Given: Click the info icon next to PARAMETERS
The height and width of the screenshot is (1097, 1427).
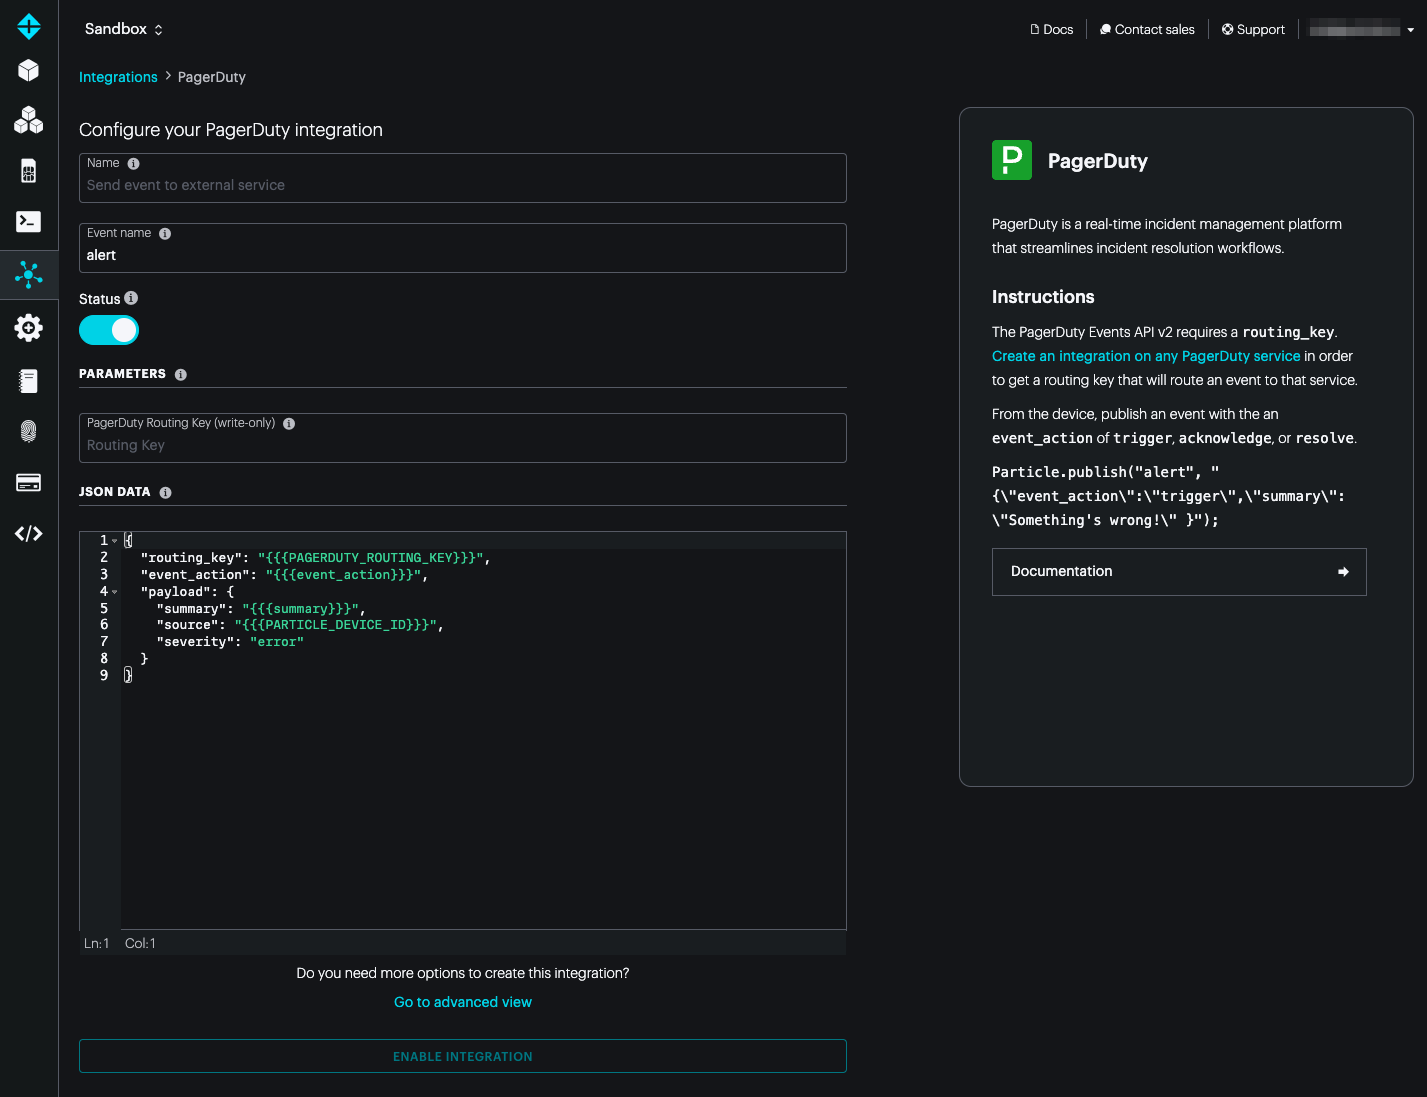Looking at the screenshot, I should pos(181,375).
